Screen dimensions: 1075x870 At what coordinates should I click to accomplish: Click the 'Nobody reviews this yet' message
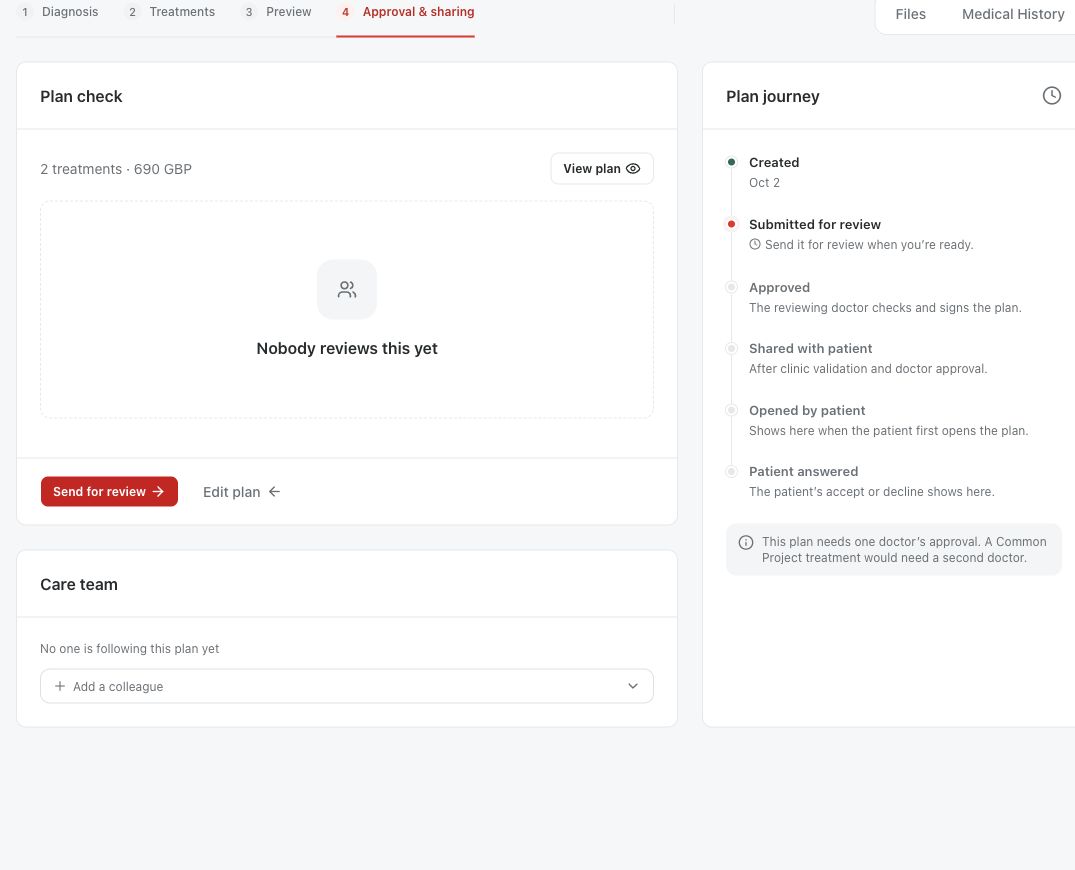[x=347, y=348]
